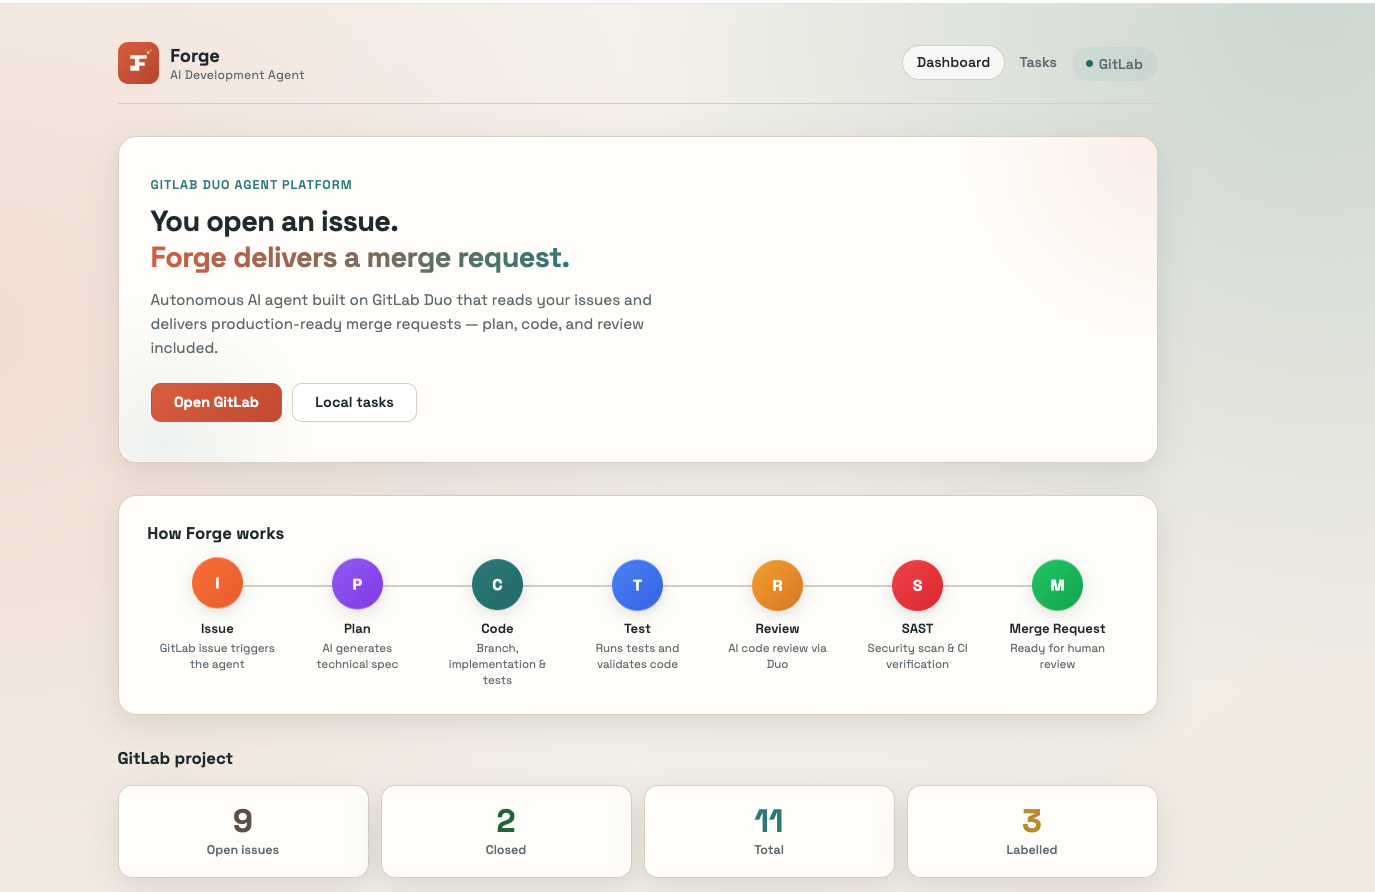Switch to the Tasks tab
The image size is (1375, 892).
point(1038,62)
